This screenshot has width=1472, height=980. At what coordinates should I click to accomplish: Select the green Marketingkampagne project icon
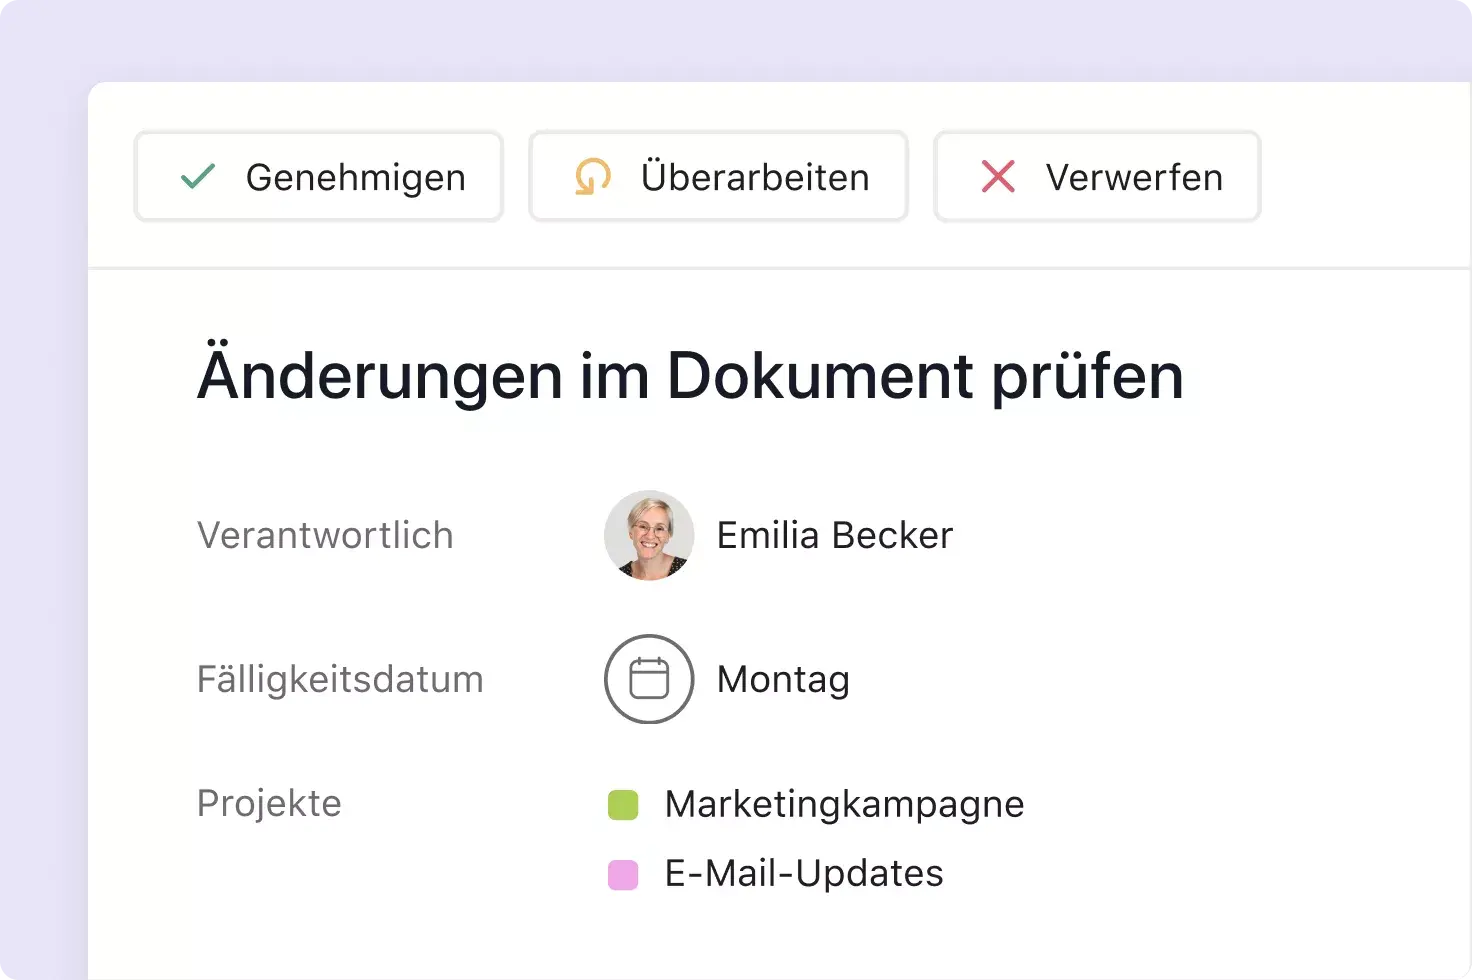coord(623,803)
